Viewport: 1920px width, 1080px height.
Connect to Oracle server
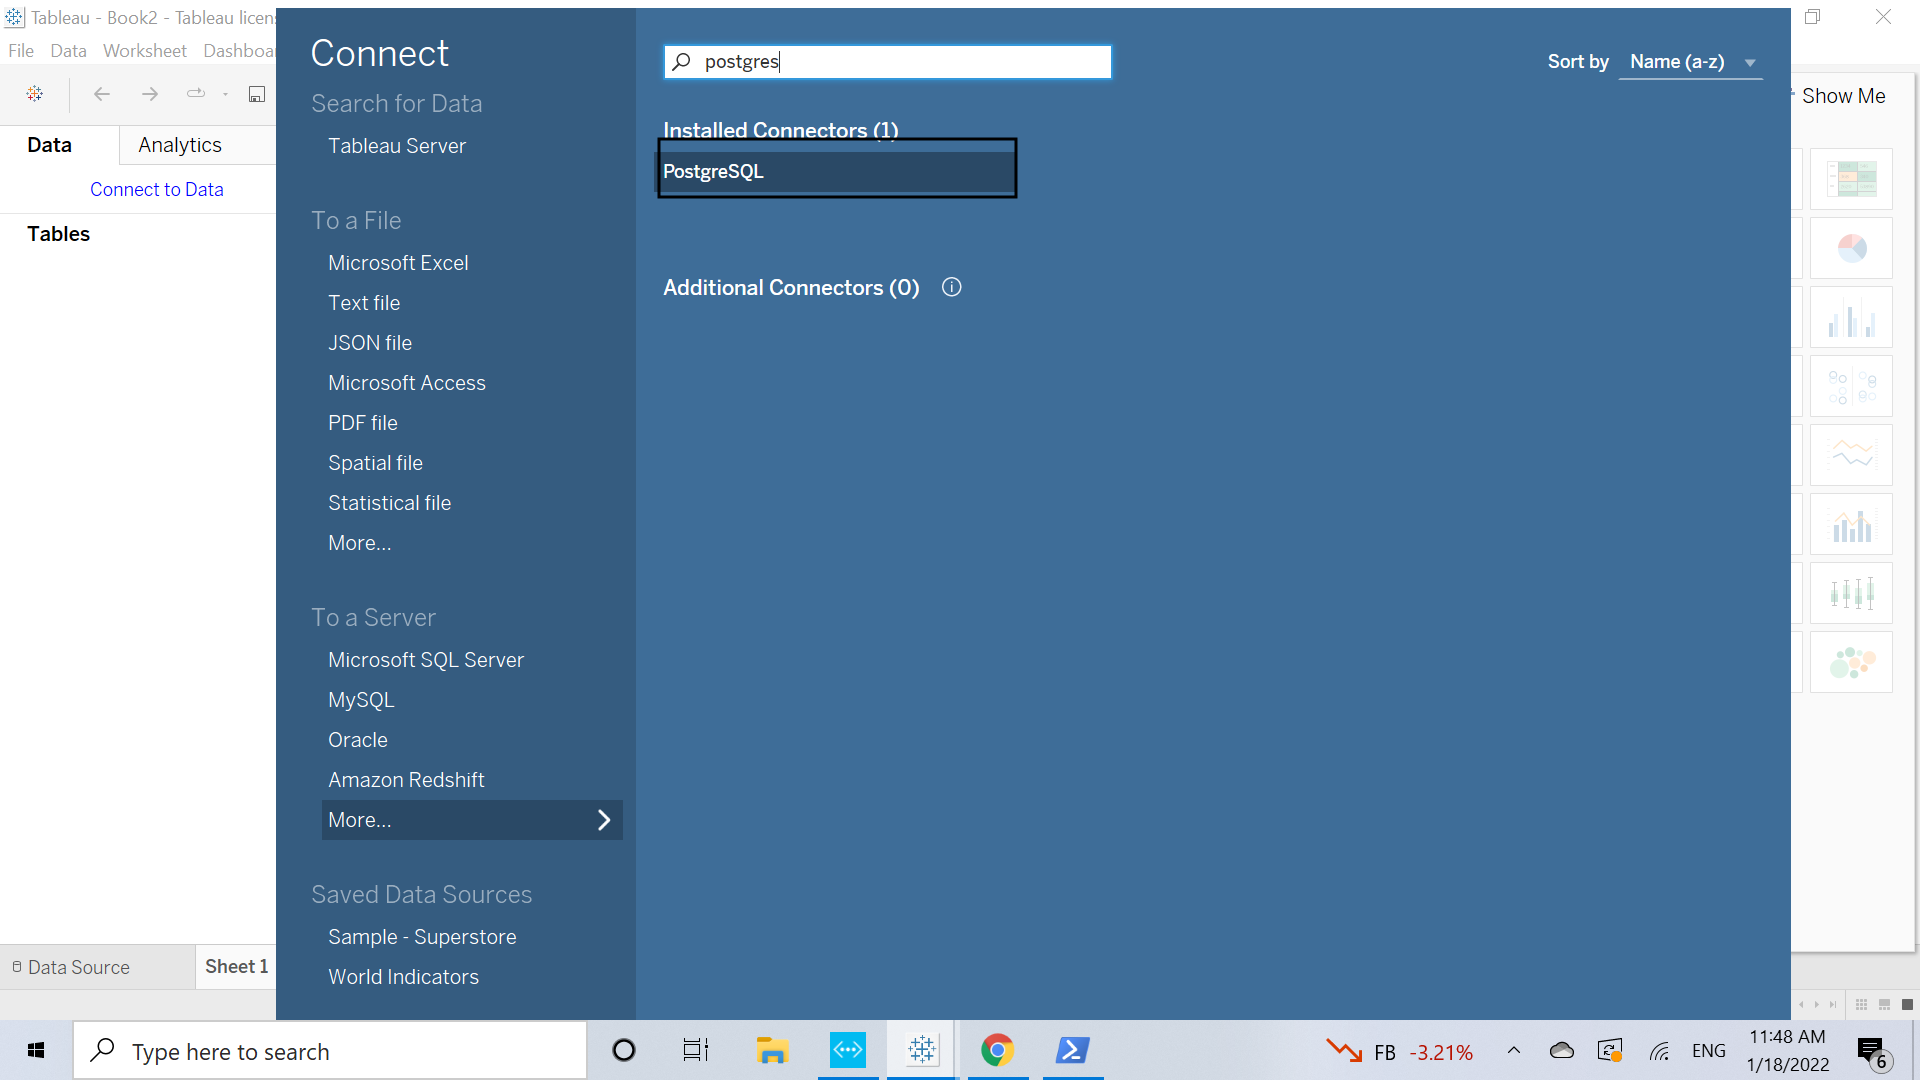tap(358, 740)
